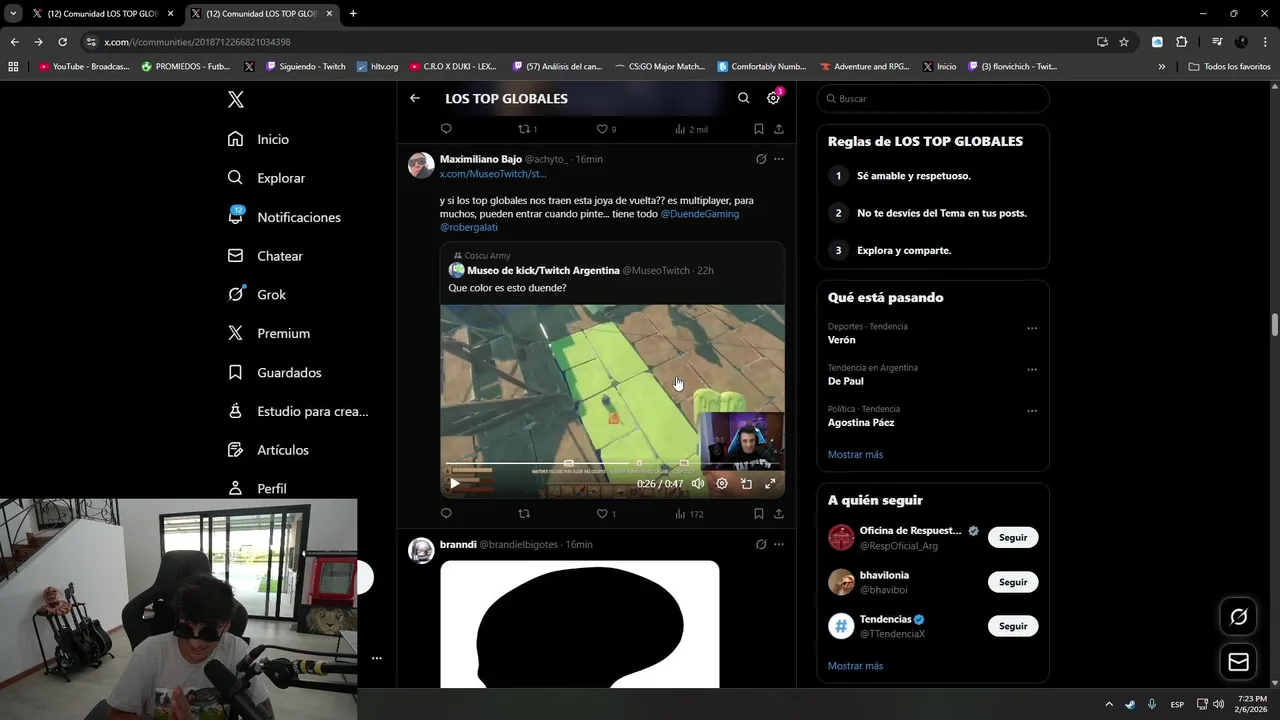Like the post with 9 likes
This screenshot has height=720, width=1280.
point(606,129)
